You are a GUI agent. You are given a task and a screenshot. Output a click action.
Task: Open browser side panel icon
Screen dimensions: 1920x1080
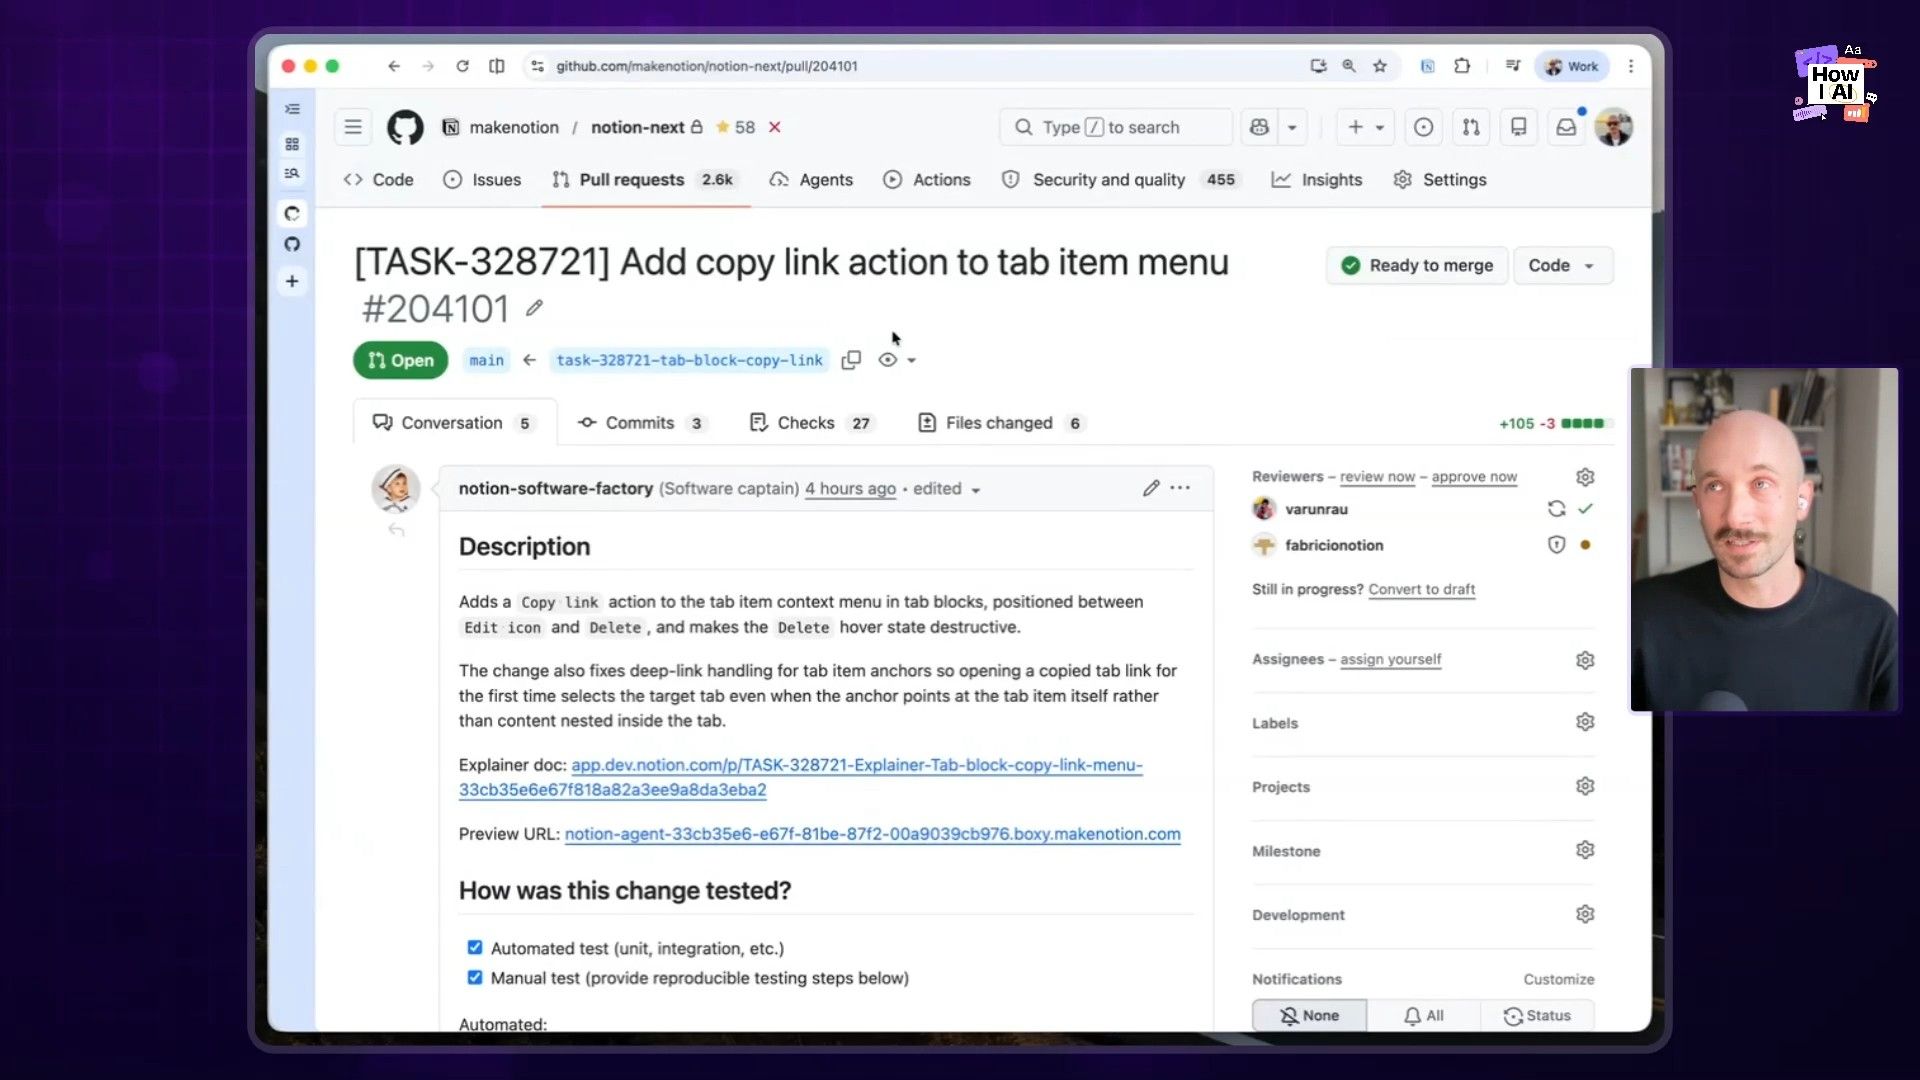tap(497, 66)
